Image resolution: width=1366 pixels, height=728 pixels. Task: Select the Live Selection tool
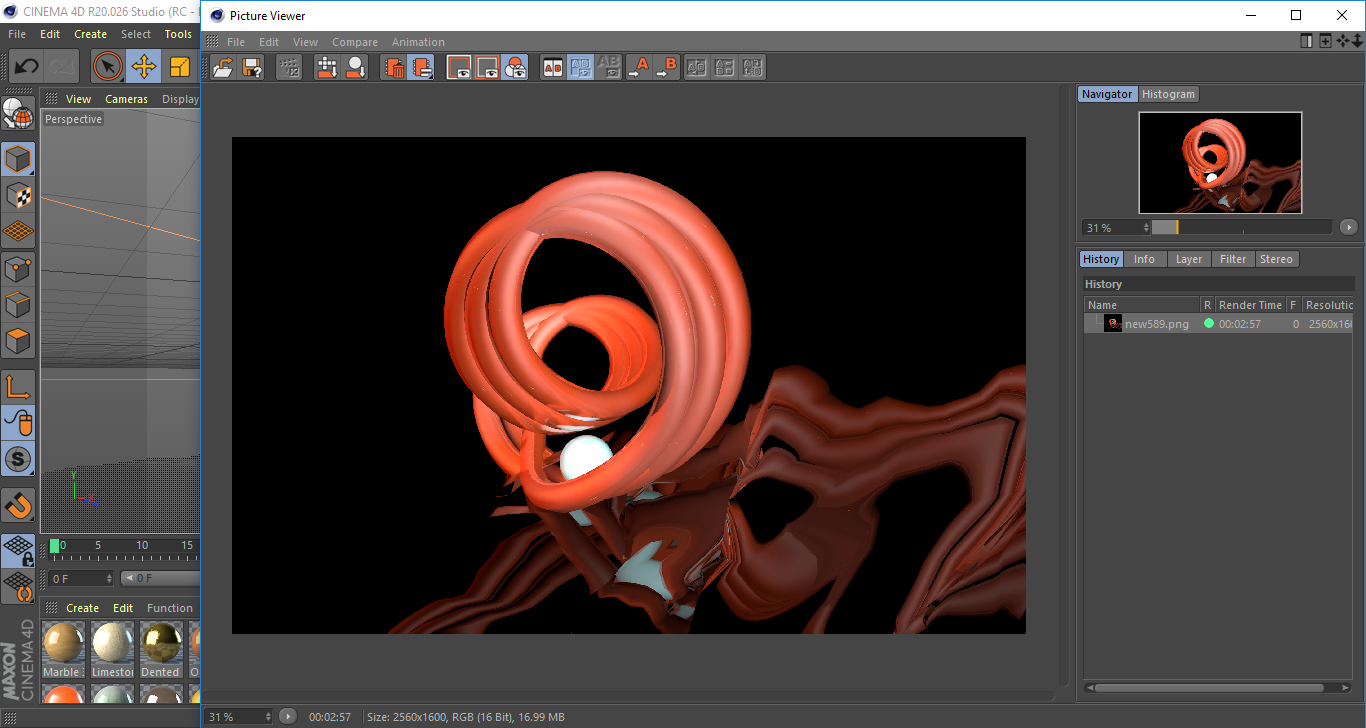(x=107, y=67)
